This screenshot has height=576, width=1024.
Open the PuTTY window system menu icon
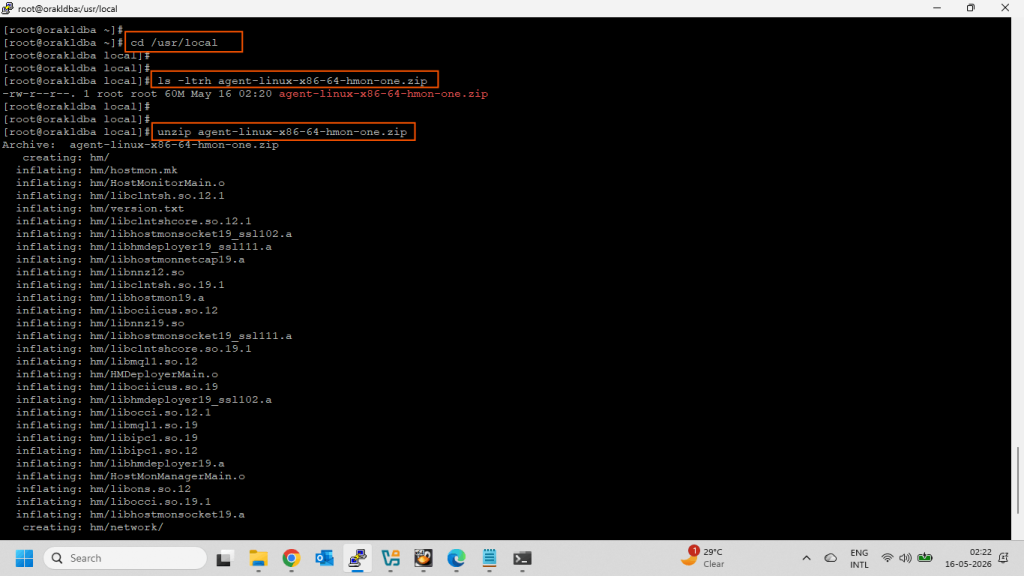[x=7, y=8]
